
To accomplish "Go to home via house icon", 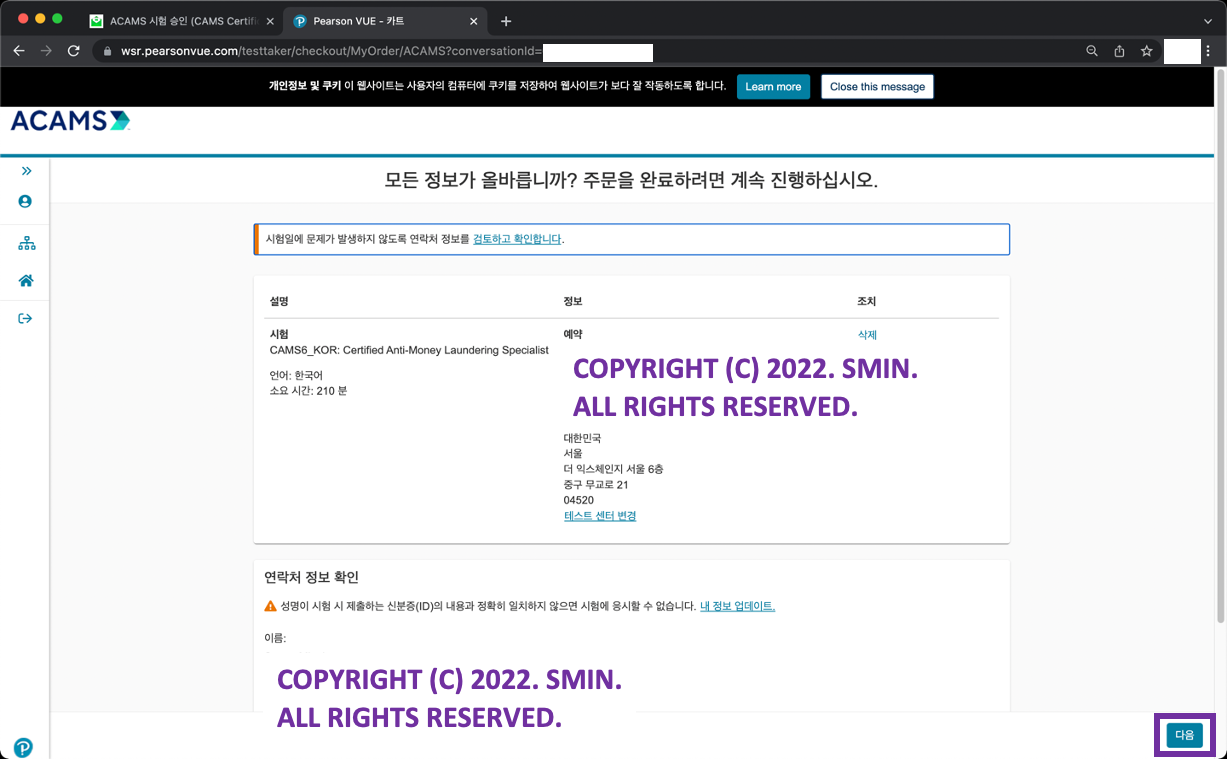I will pyautogui.click(x=26, y=281).
